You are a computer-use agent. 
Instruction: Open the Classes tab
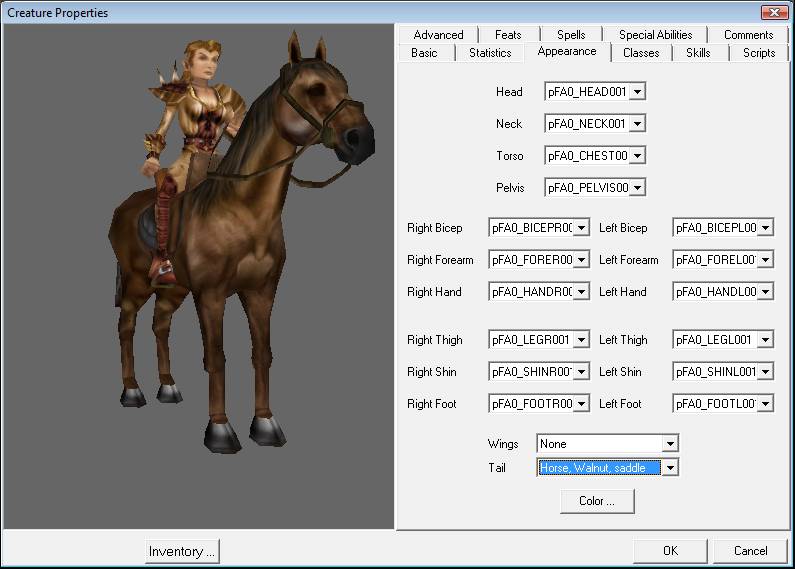(x=641, y=53)
